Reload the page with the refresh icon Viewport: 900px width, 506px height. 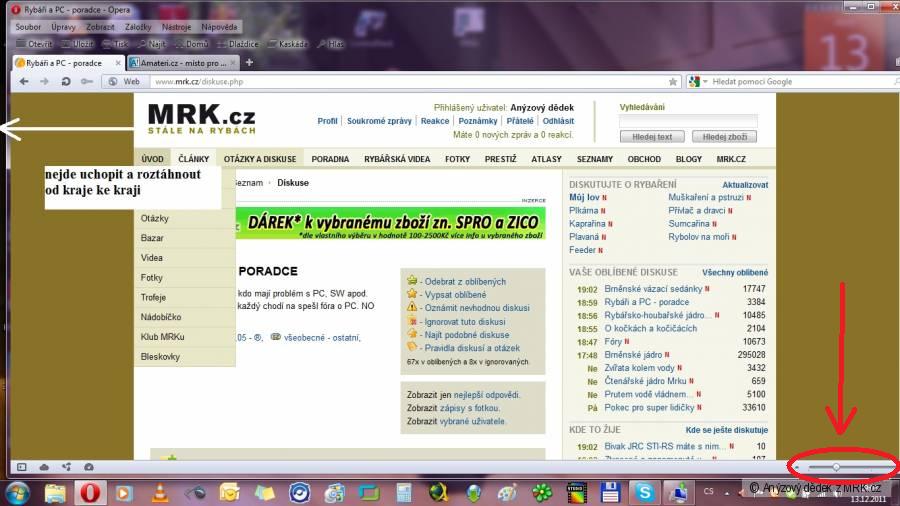[66, 81]
